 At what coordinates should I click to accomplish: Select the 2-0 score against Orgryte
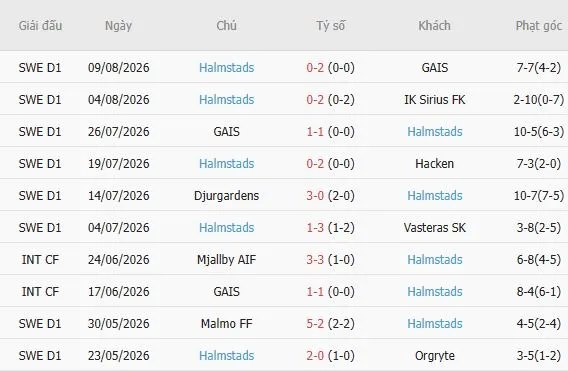coord(315,355)
